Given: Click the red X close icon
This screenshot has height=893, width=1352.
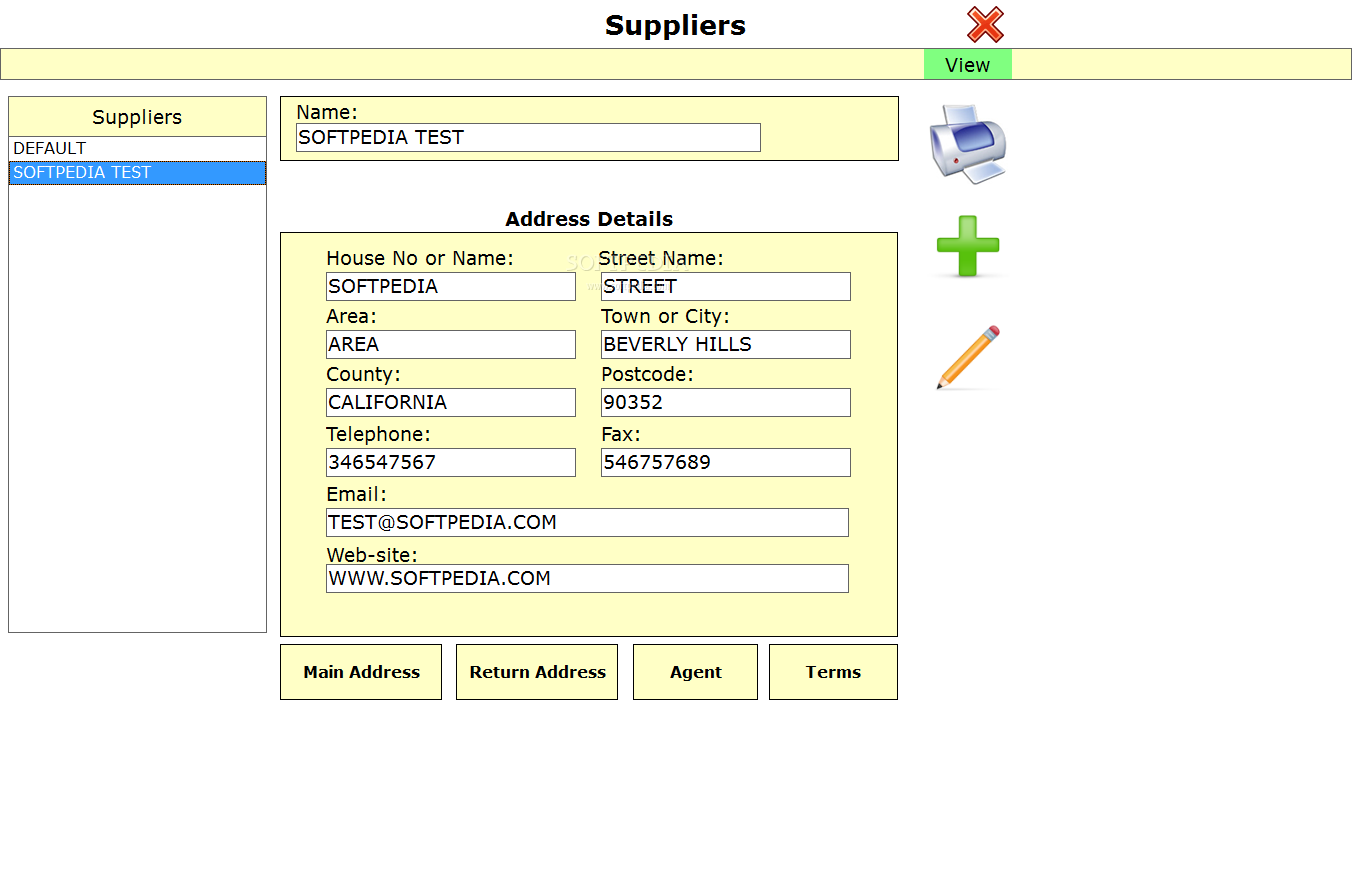Looking at the screenshot, I should [985, 24].
